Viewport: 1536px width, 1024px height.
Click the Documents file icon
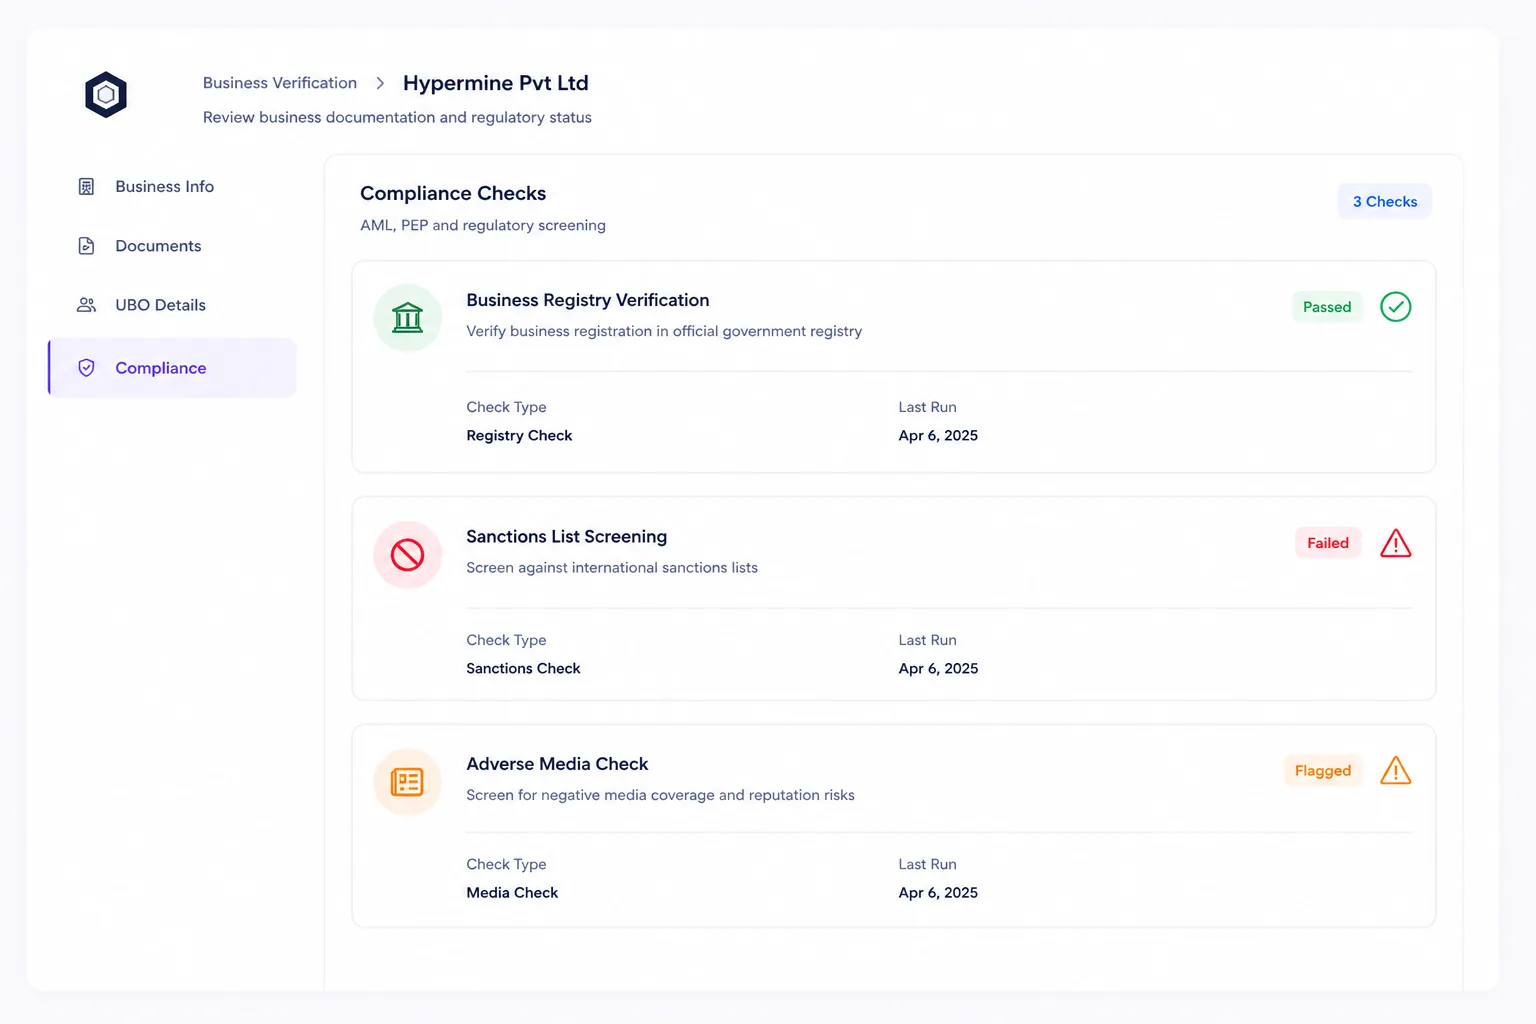[86, 246]
